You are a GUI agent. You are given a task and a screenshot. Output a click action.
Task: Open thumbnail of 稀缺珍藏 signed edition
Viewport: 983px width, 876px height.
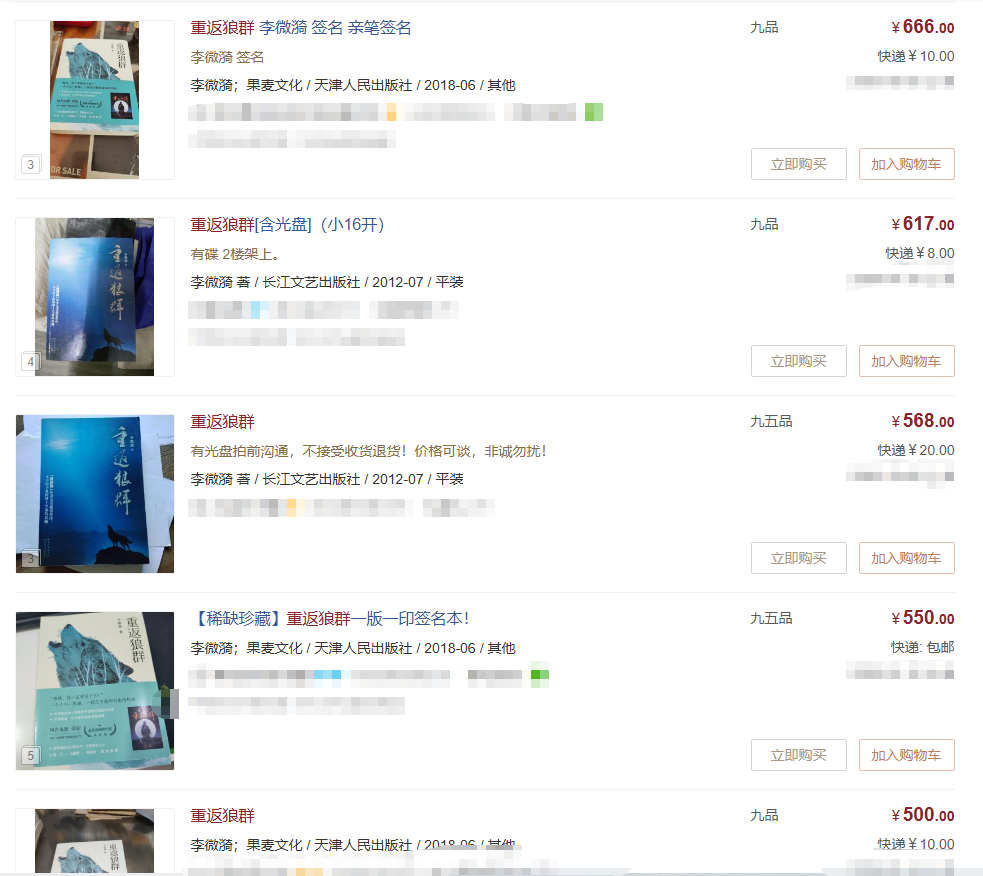pos(95,690)
